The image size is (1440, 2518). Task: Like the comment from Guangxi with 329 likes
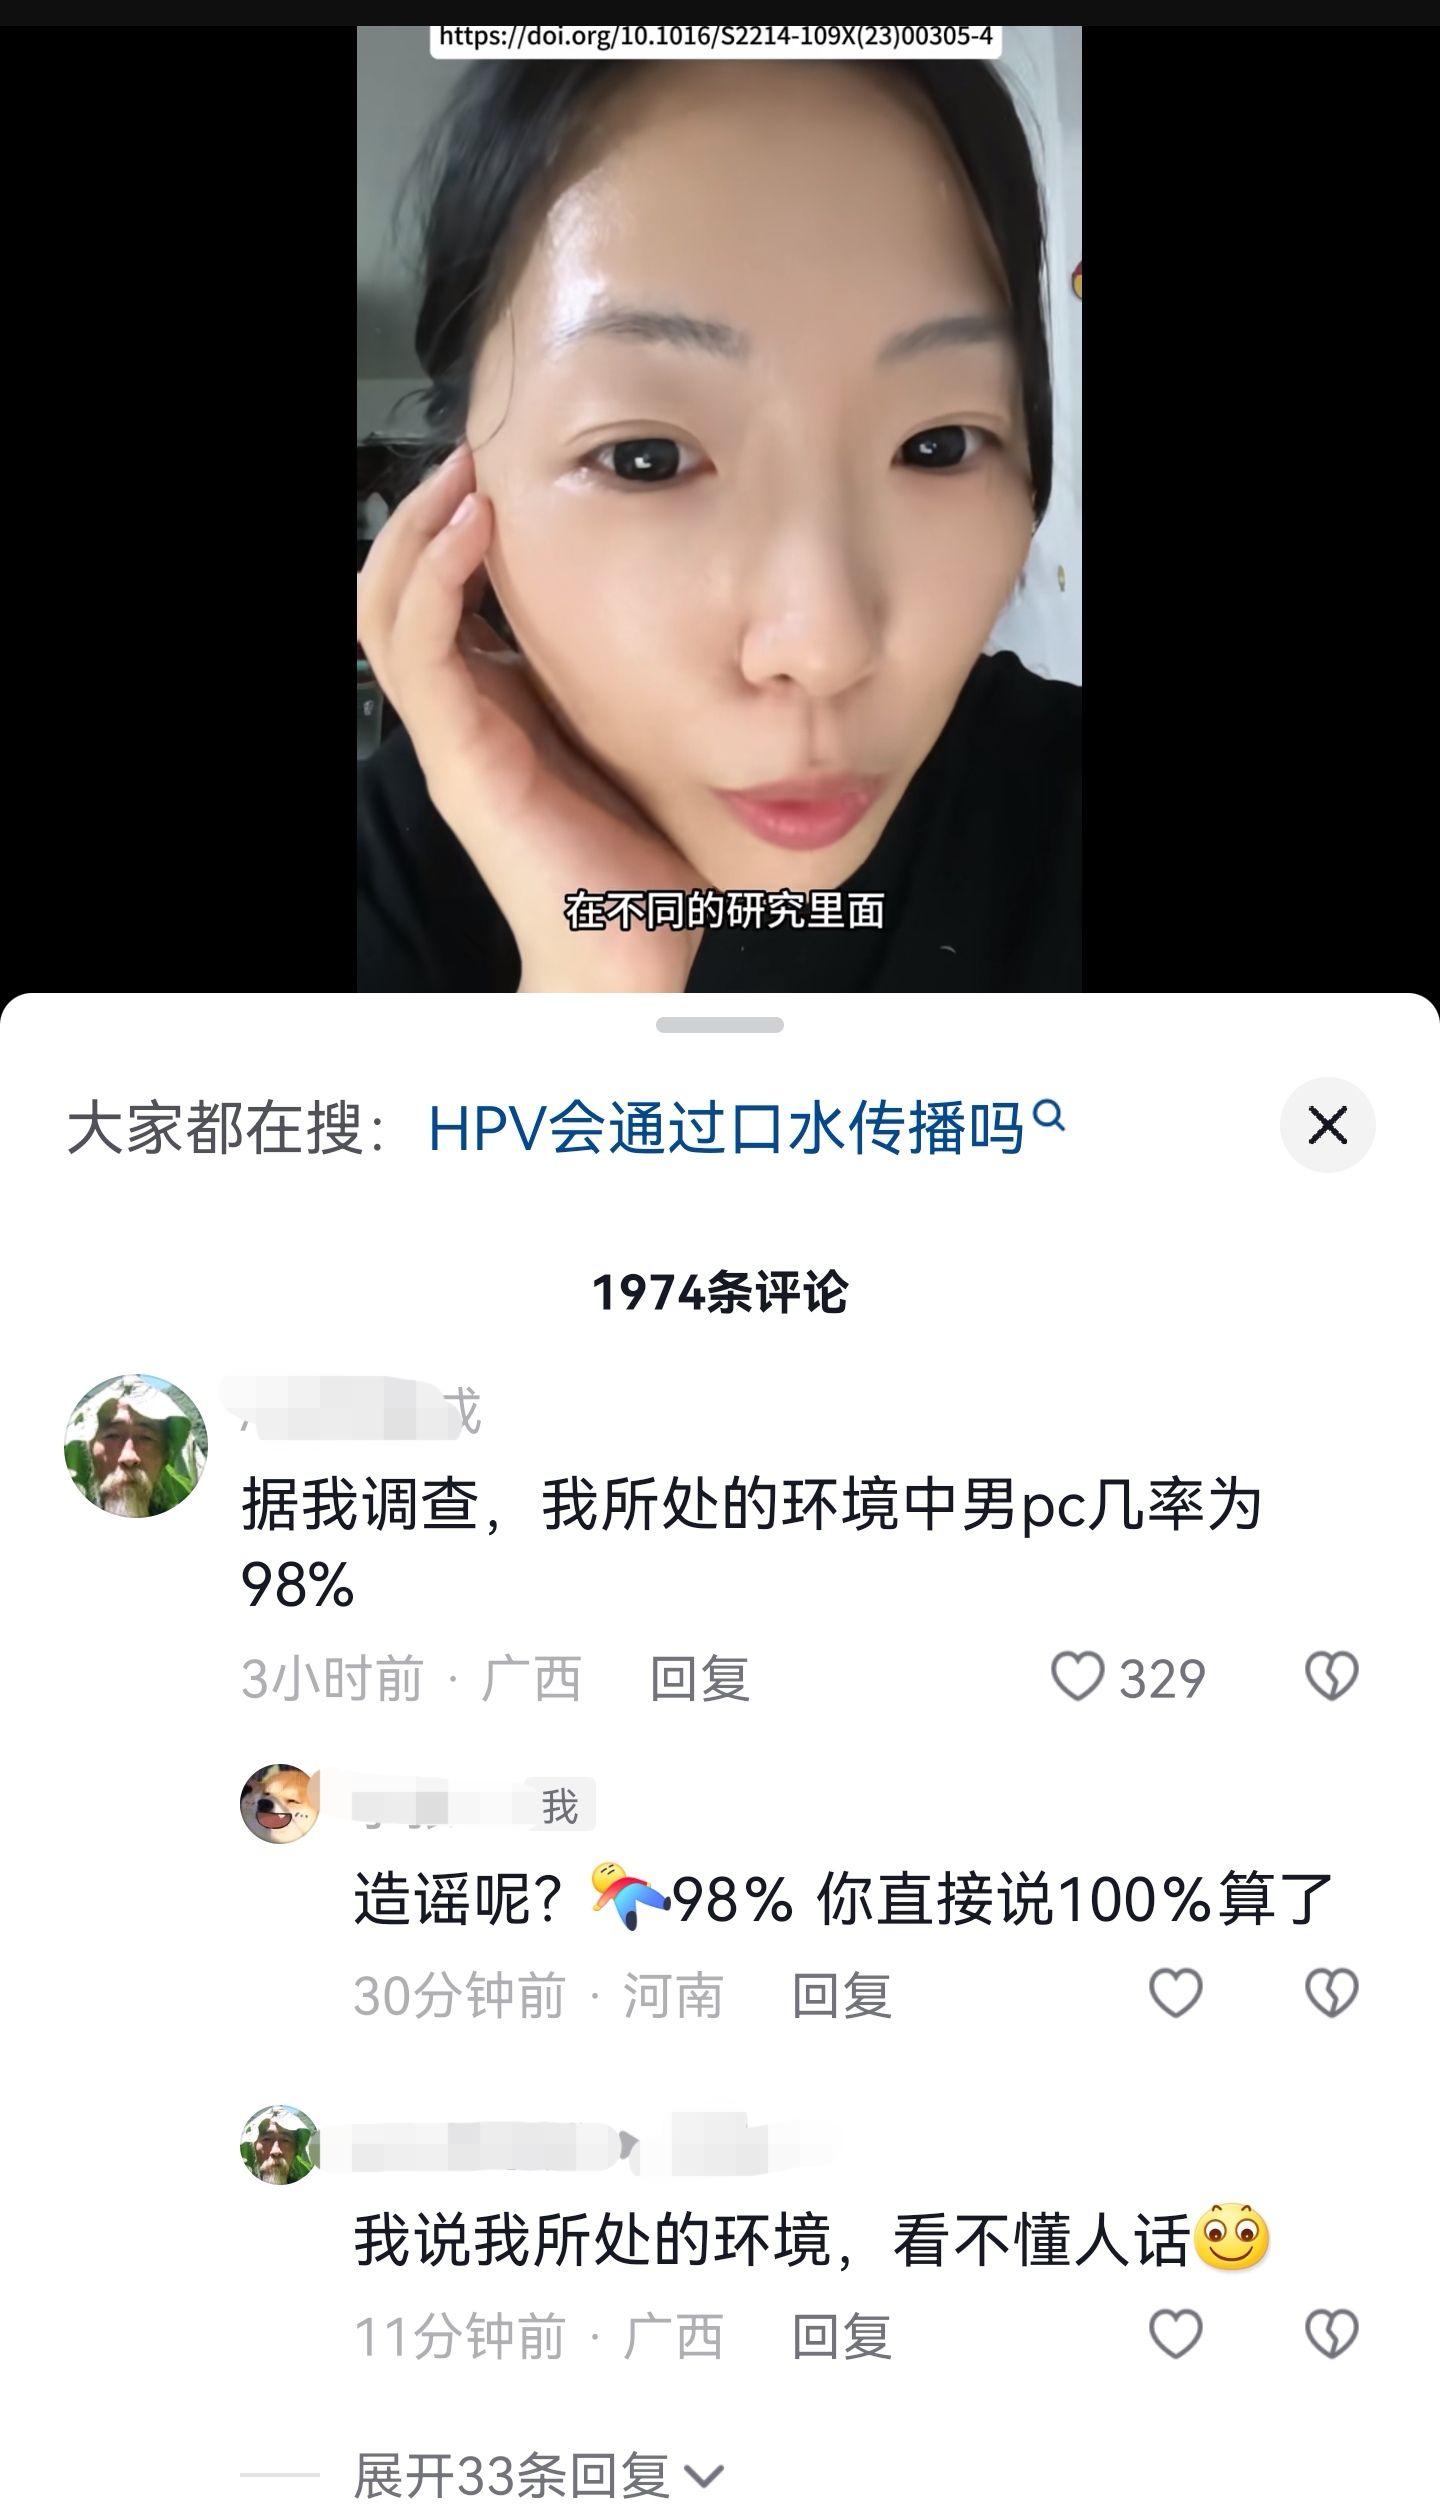coord(1077,1677)
